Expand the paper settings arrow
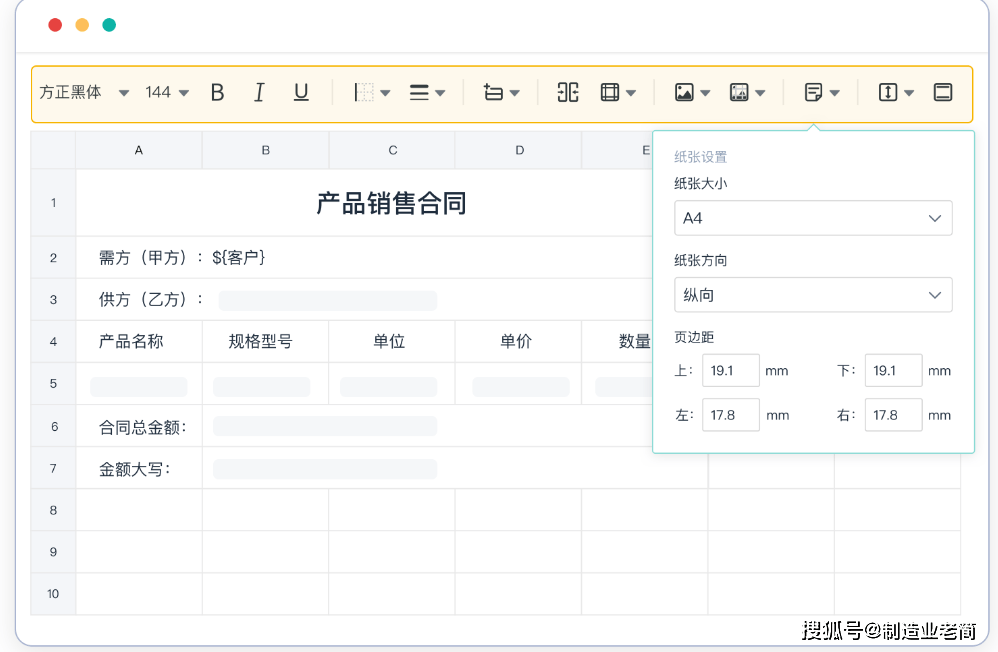Viewport: 998px width, 652px height. pyautogui.click(x=834, y=93)
